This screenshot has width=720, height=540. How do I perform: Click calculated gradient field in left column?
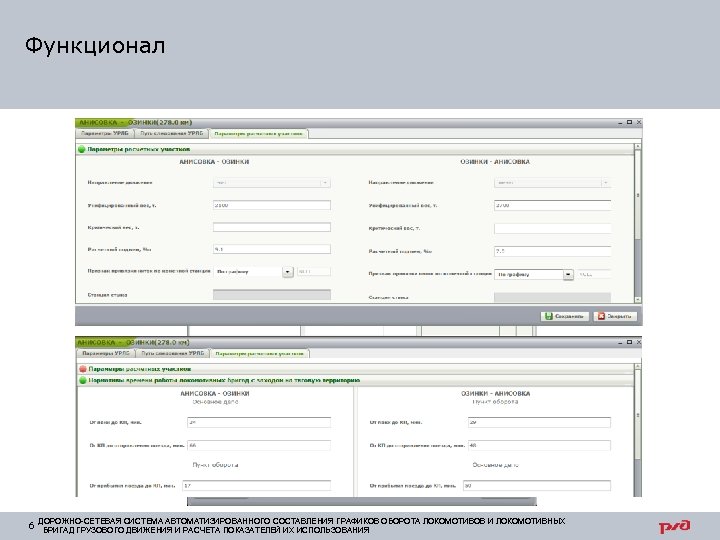click(x=272, y=249)
